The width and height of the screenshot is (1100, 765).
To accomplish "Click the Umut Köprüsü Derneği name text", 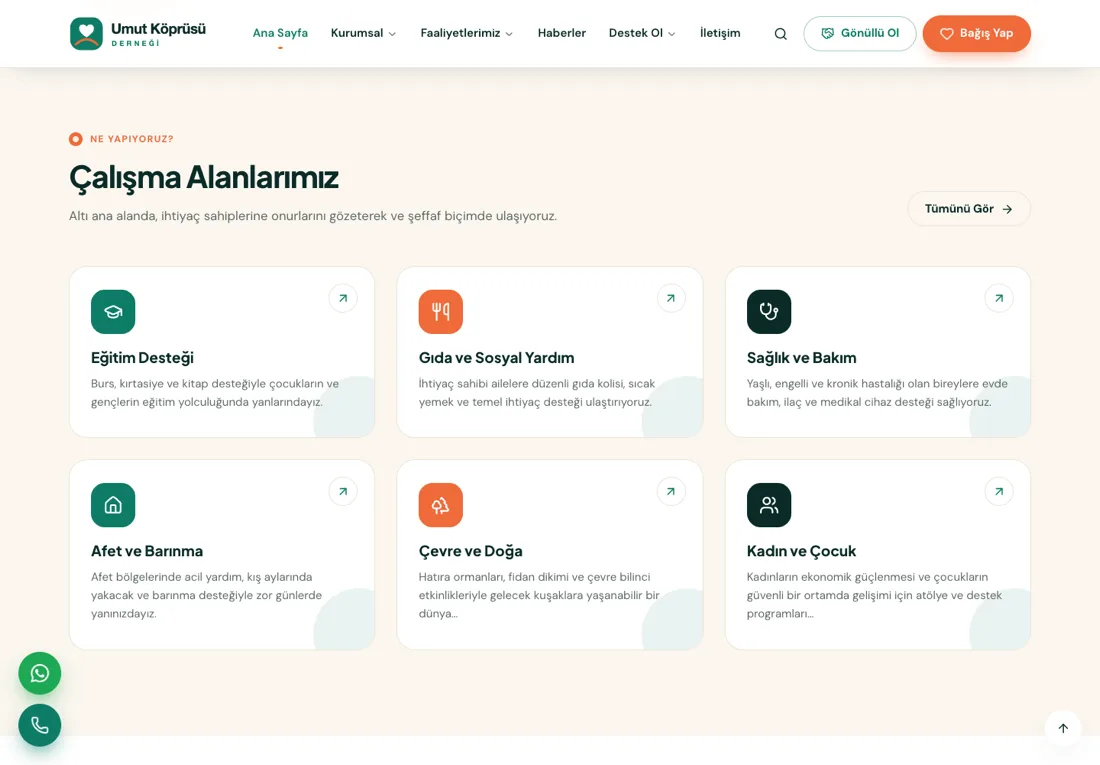I will click(x=159, y=34).
